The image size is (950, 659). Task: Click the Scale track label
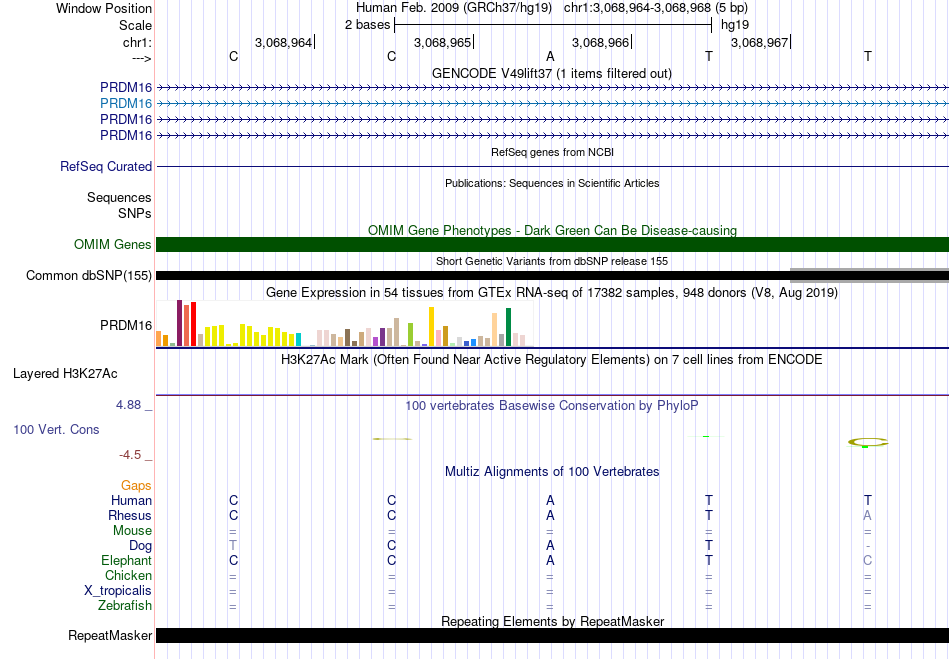pos(135,25)
